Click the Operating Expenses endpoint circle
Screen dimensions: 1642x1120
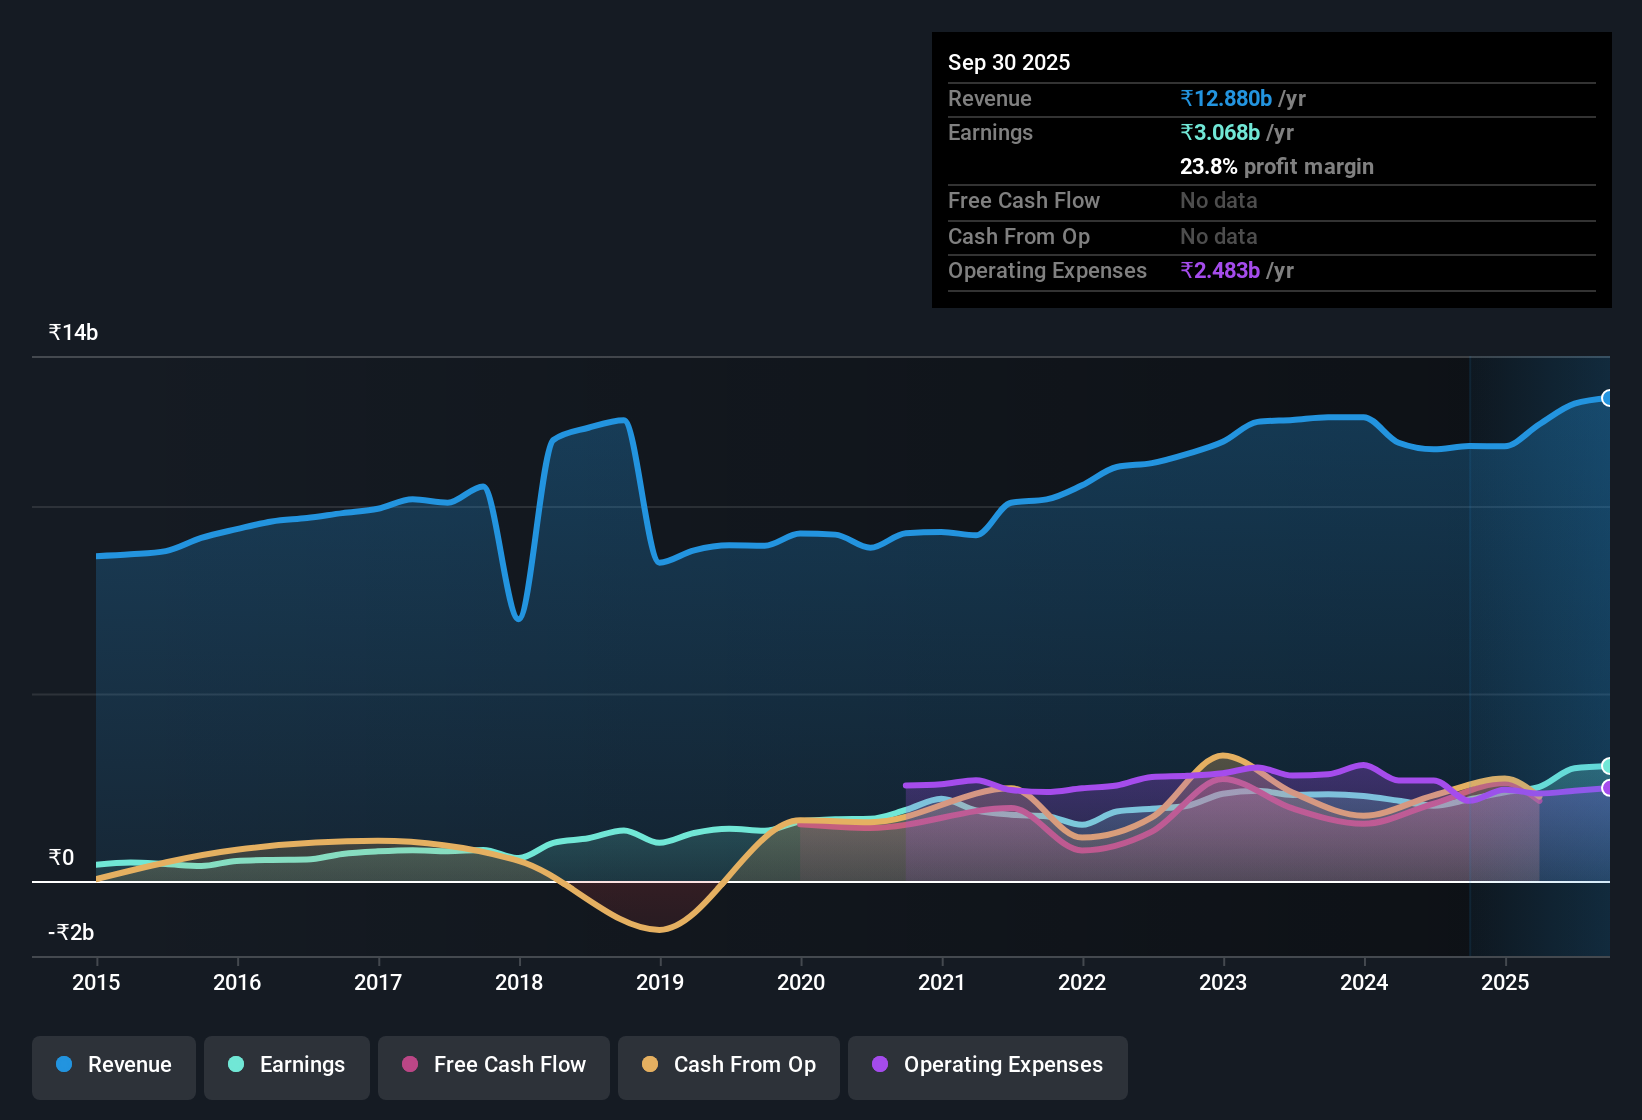pyautogui.click(x=1608, y=789)
